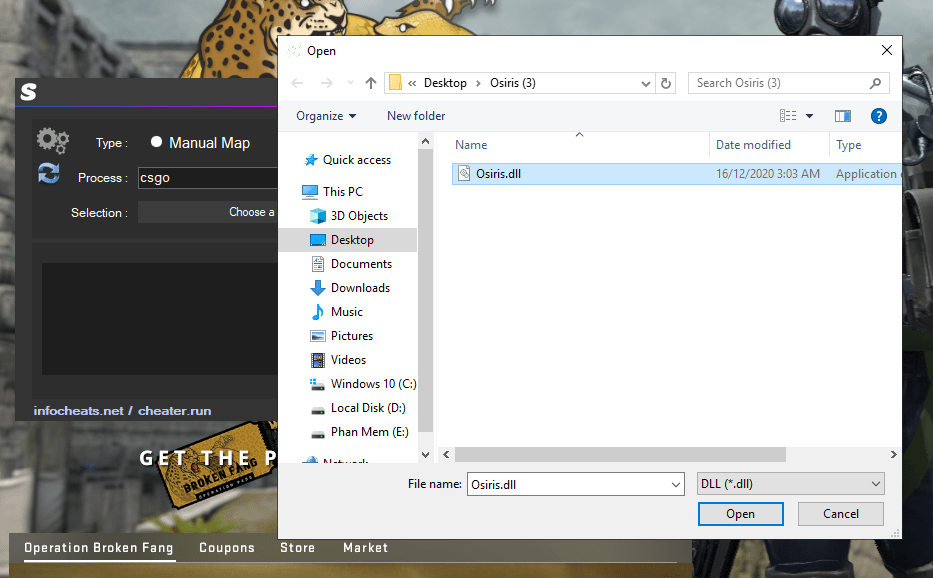This screenshot has height=578, width=933.
Task: Select the Manual Map radio button
Action: click(x=156, y=142)
